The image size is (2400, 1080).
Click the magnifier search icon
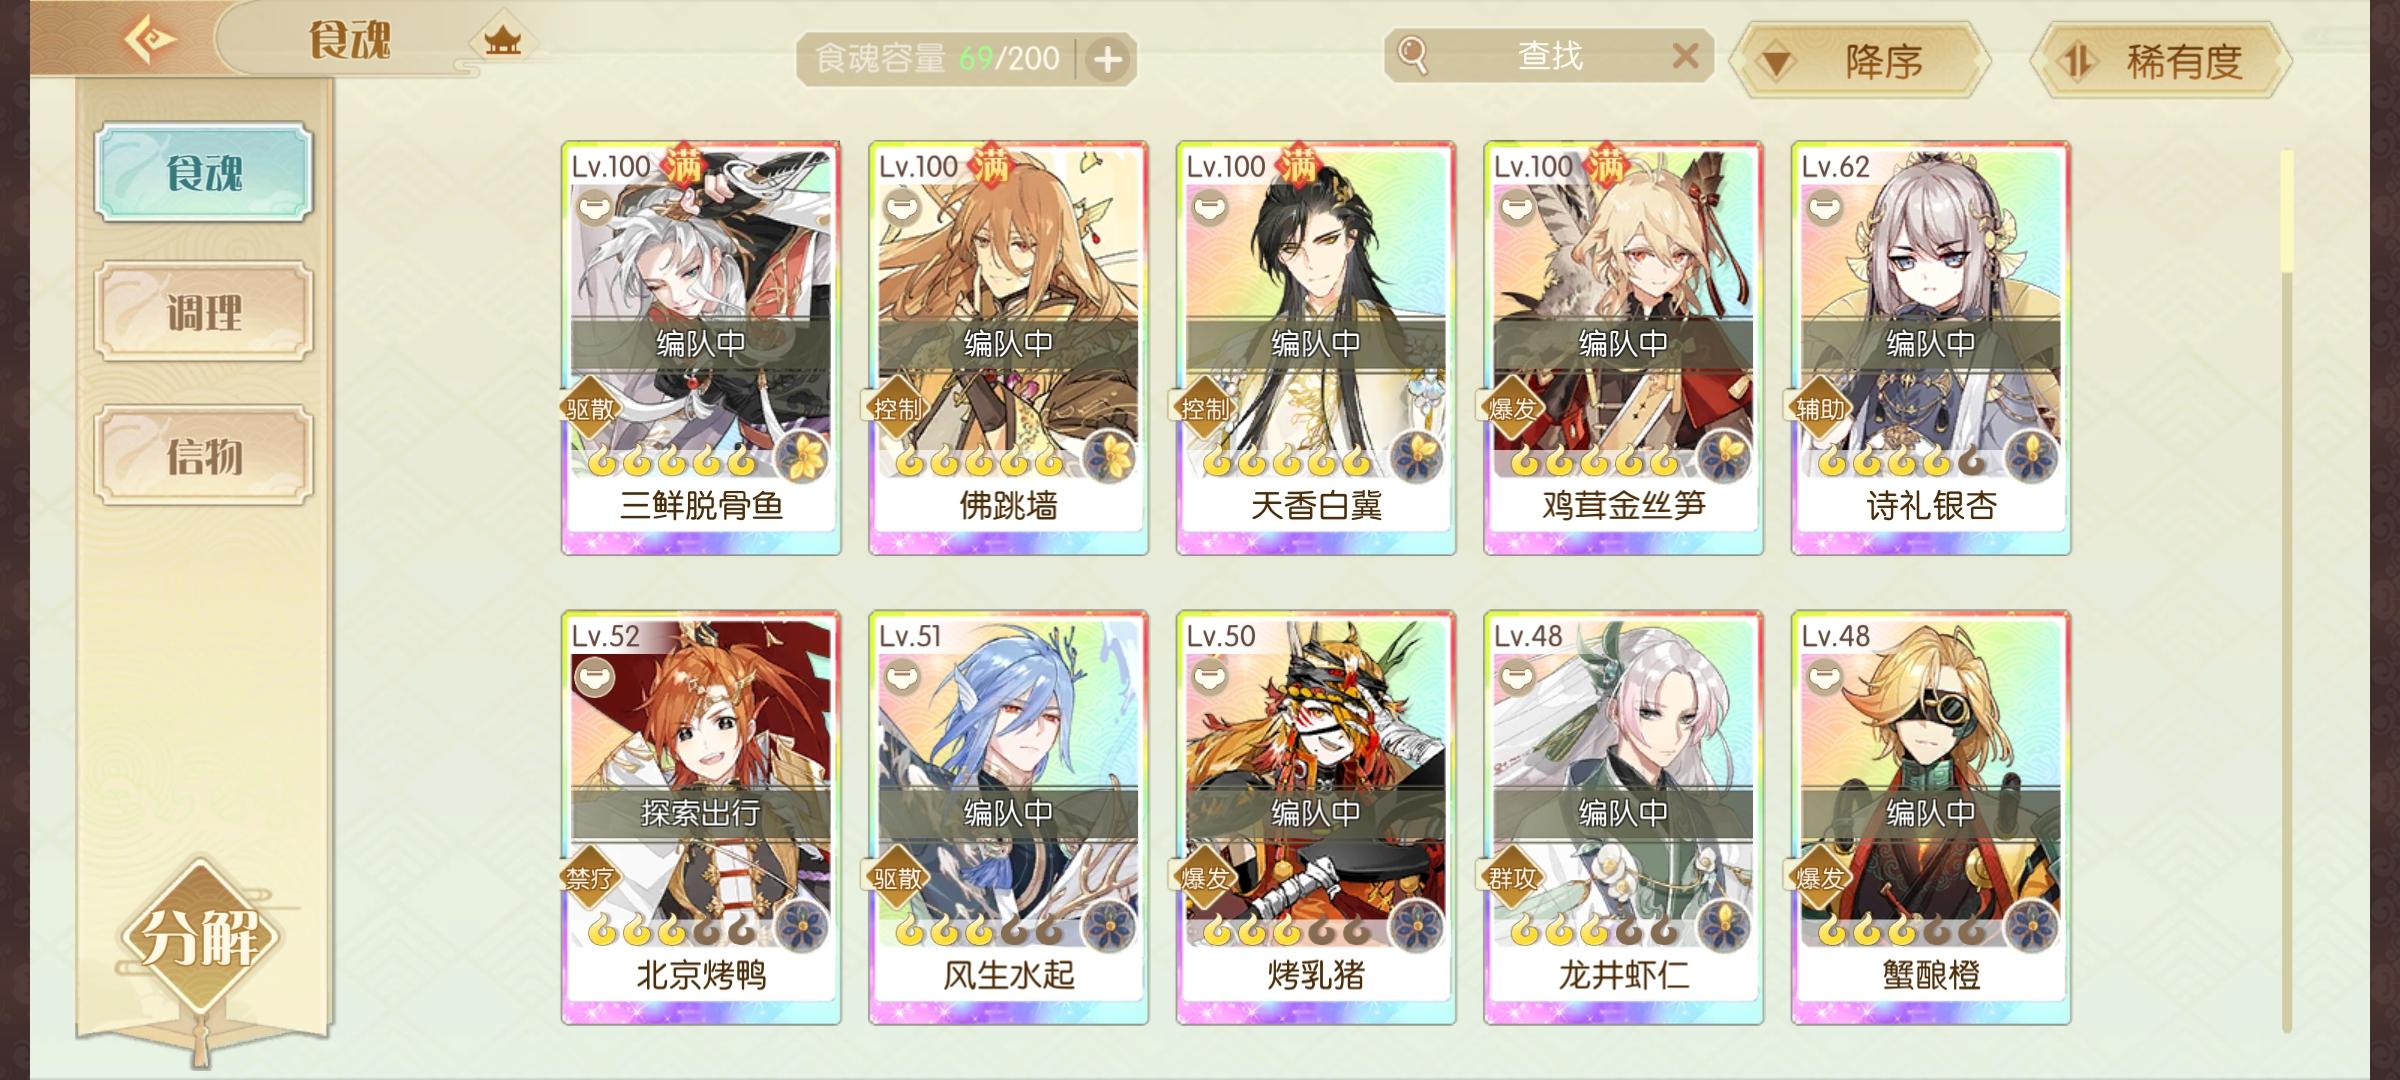[1412, 55]
